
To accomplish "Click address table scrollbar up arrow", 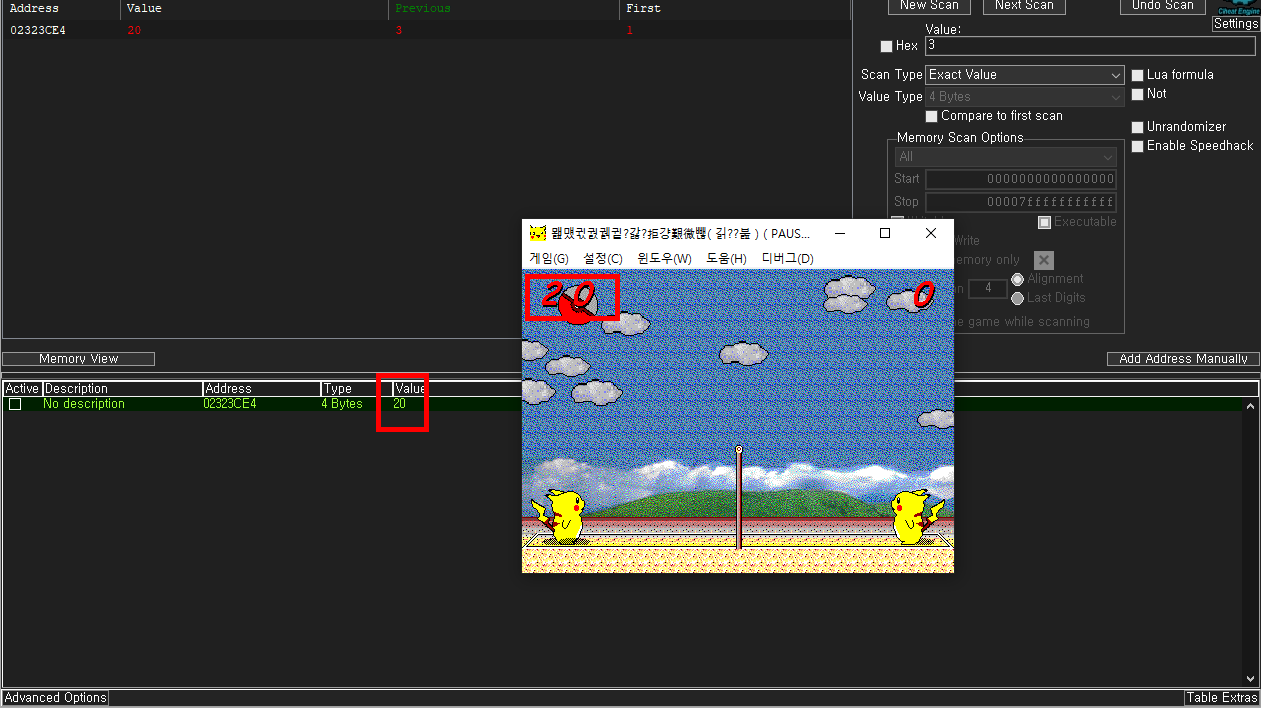I will pos(1251,406).
